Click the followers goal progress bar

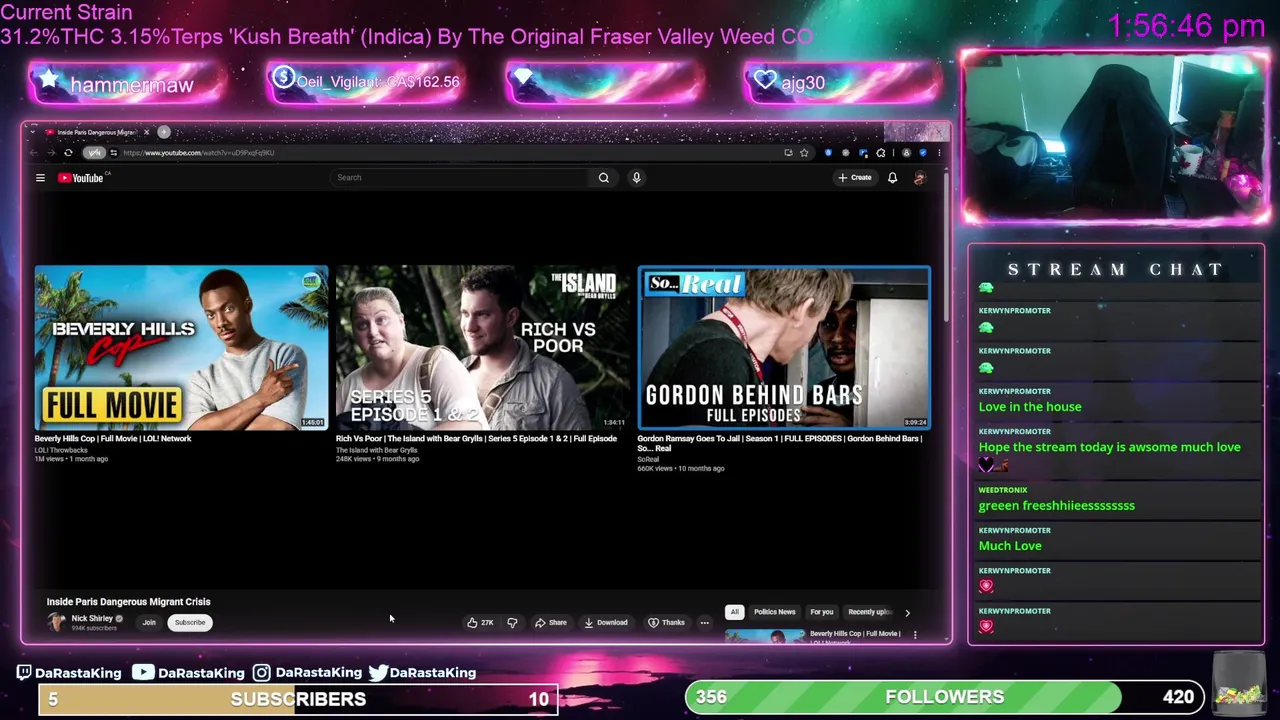click(x=944, y=697)
